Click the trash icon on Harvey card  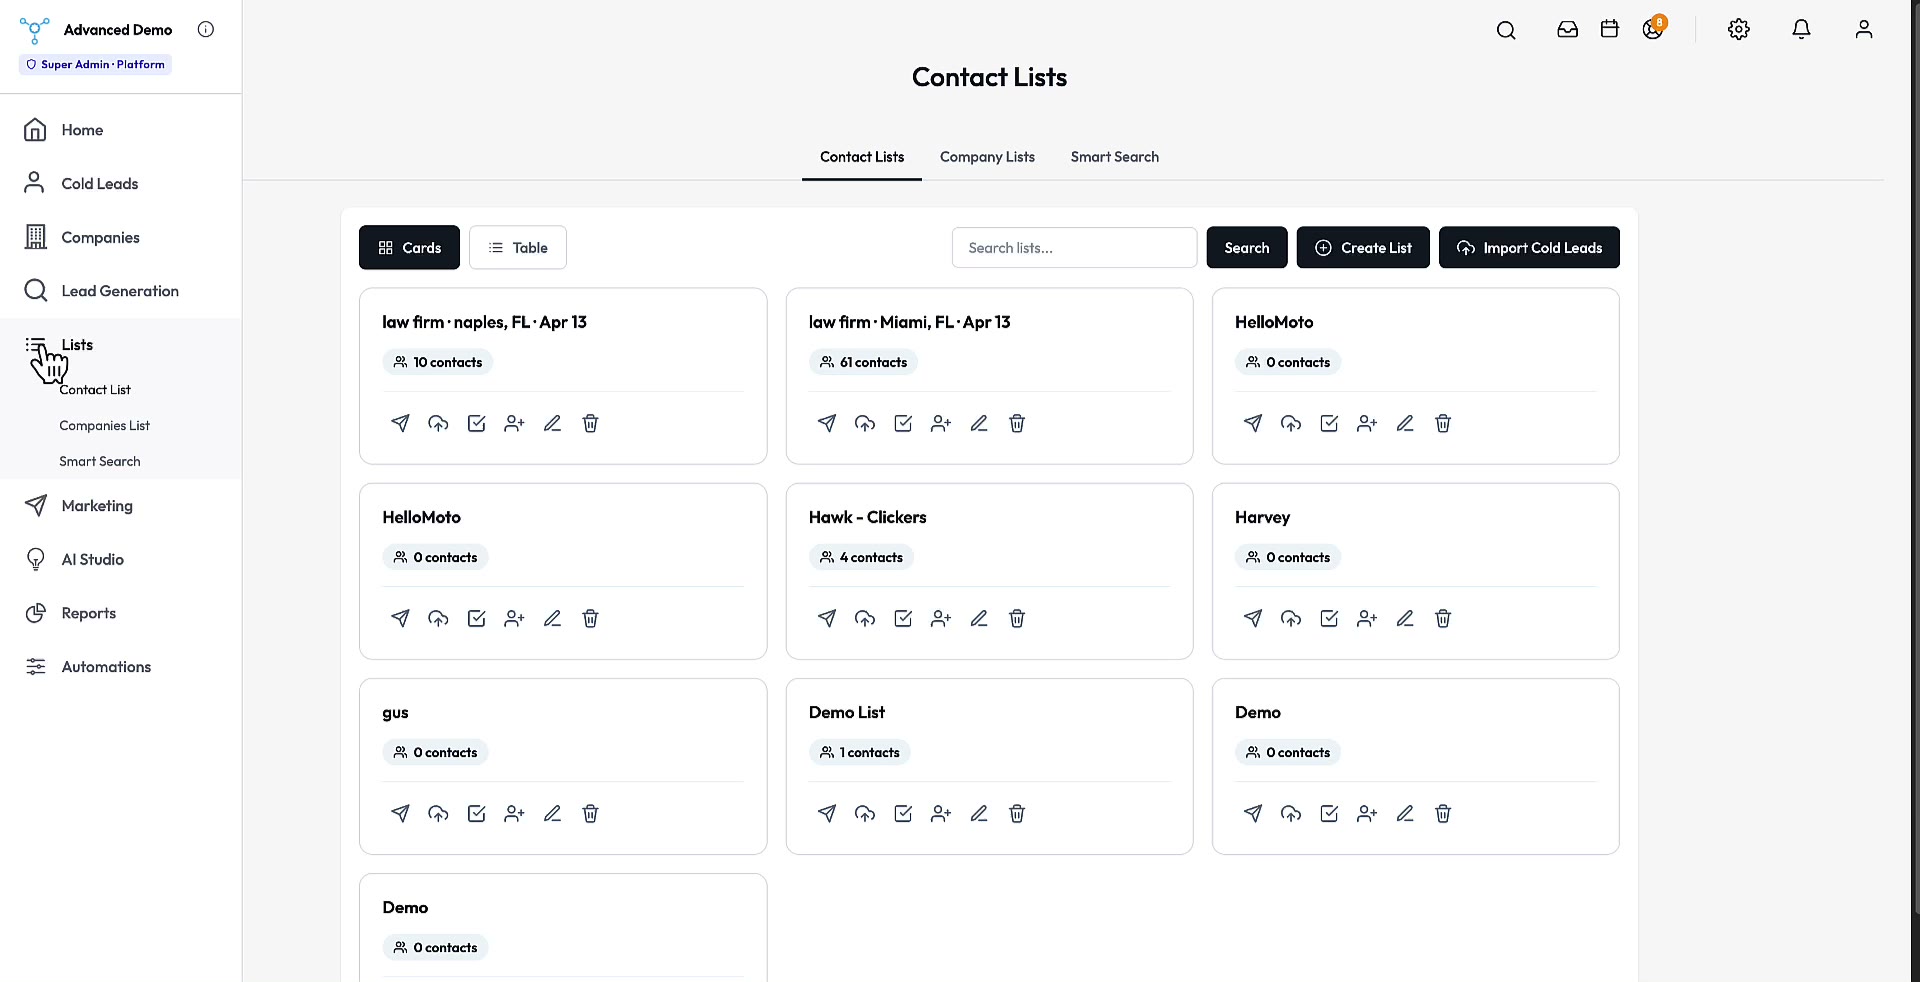coord(1443,618)
